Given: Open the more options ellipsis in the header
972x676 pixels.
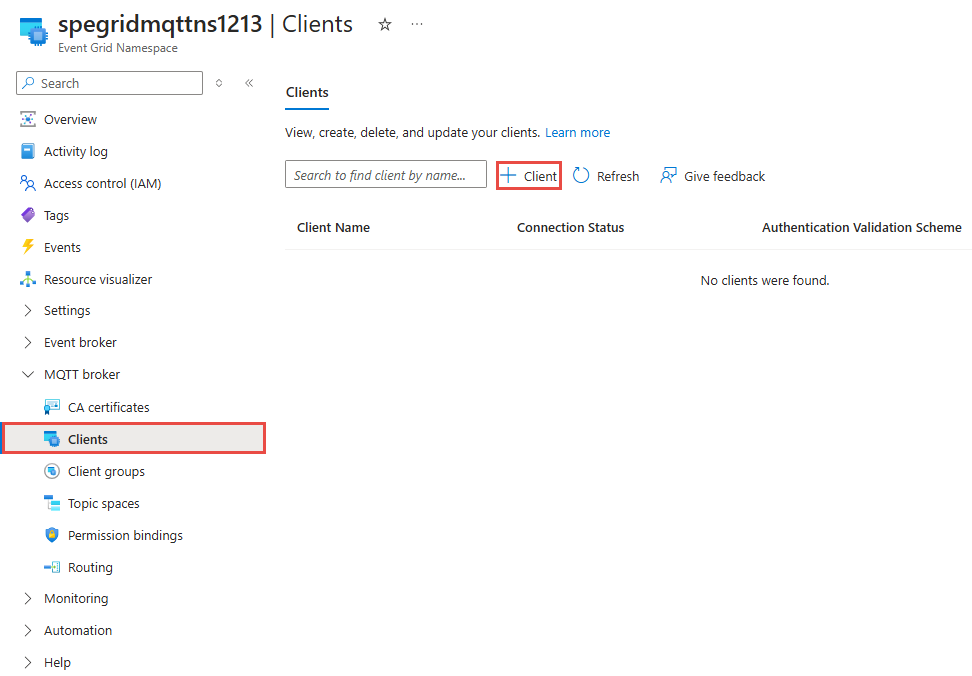Looking at the screenshot, I should [x=417, y=24].
